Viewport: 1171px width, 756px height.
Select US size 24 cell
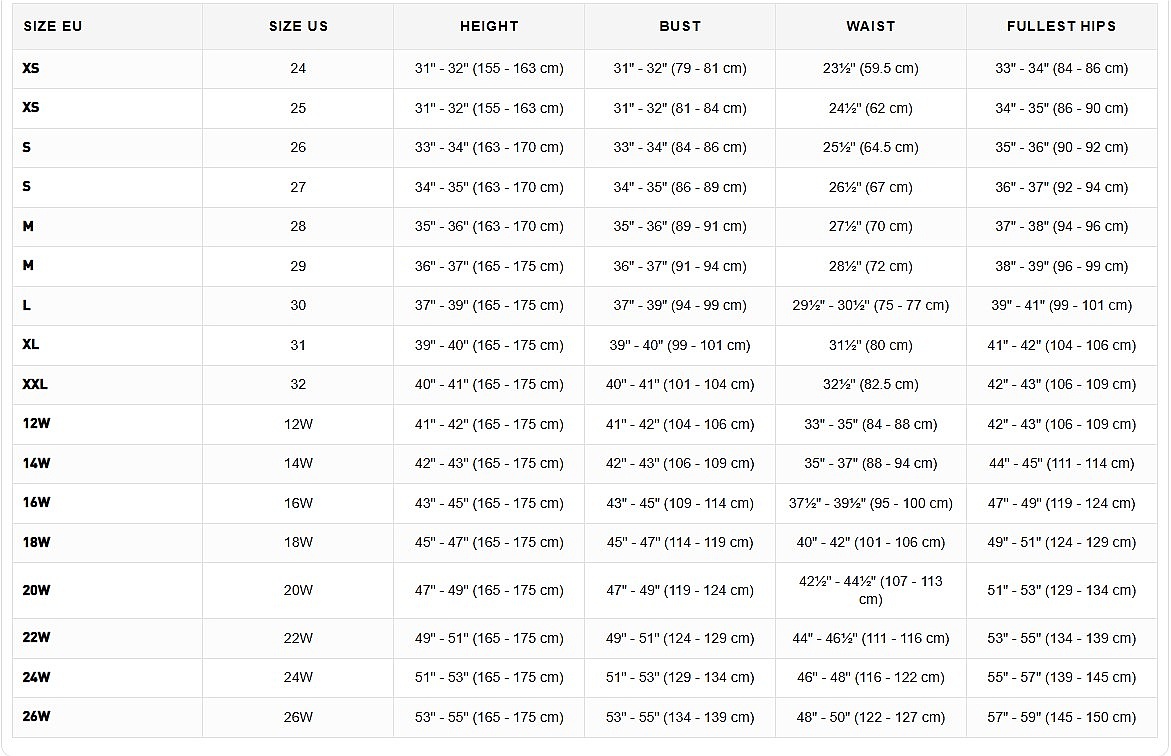coord(298,68)
